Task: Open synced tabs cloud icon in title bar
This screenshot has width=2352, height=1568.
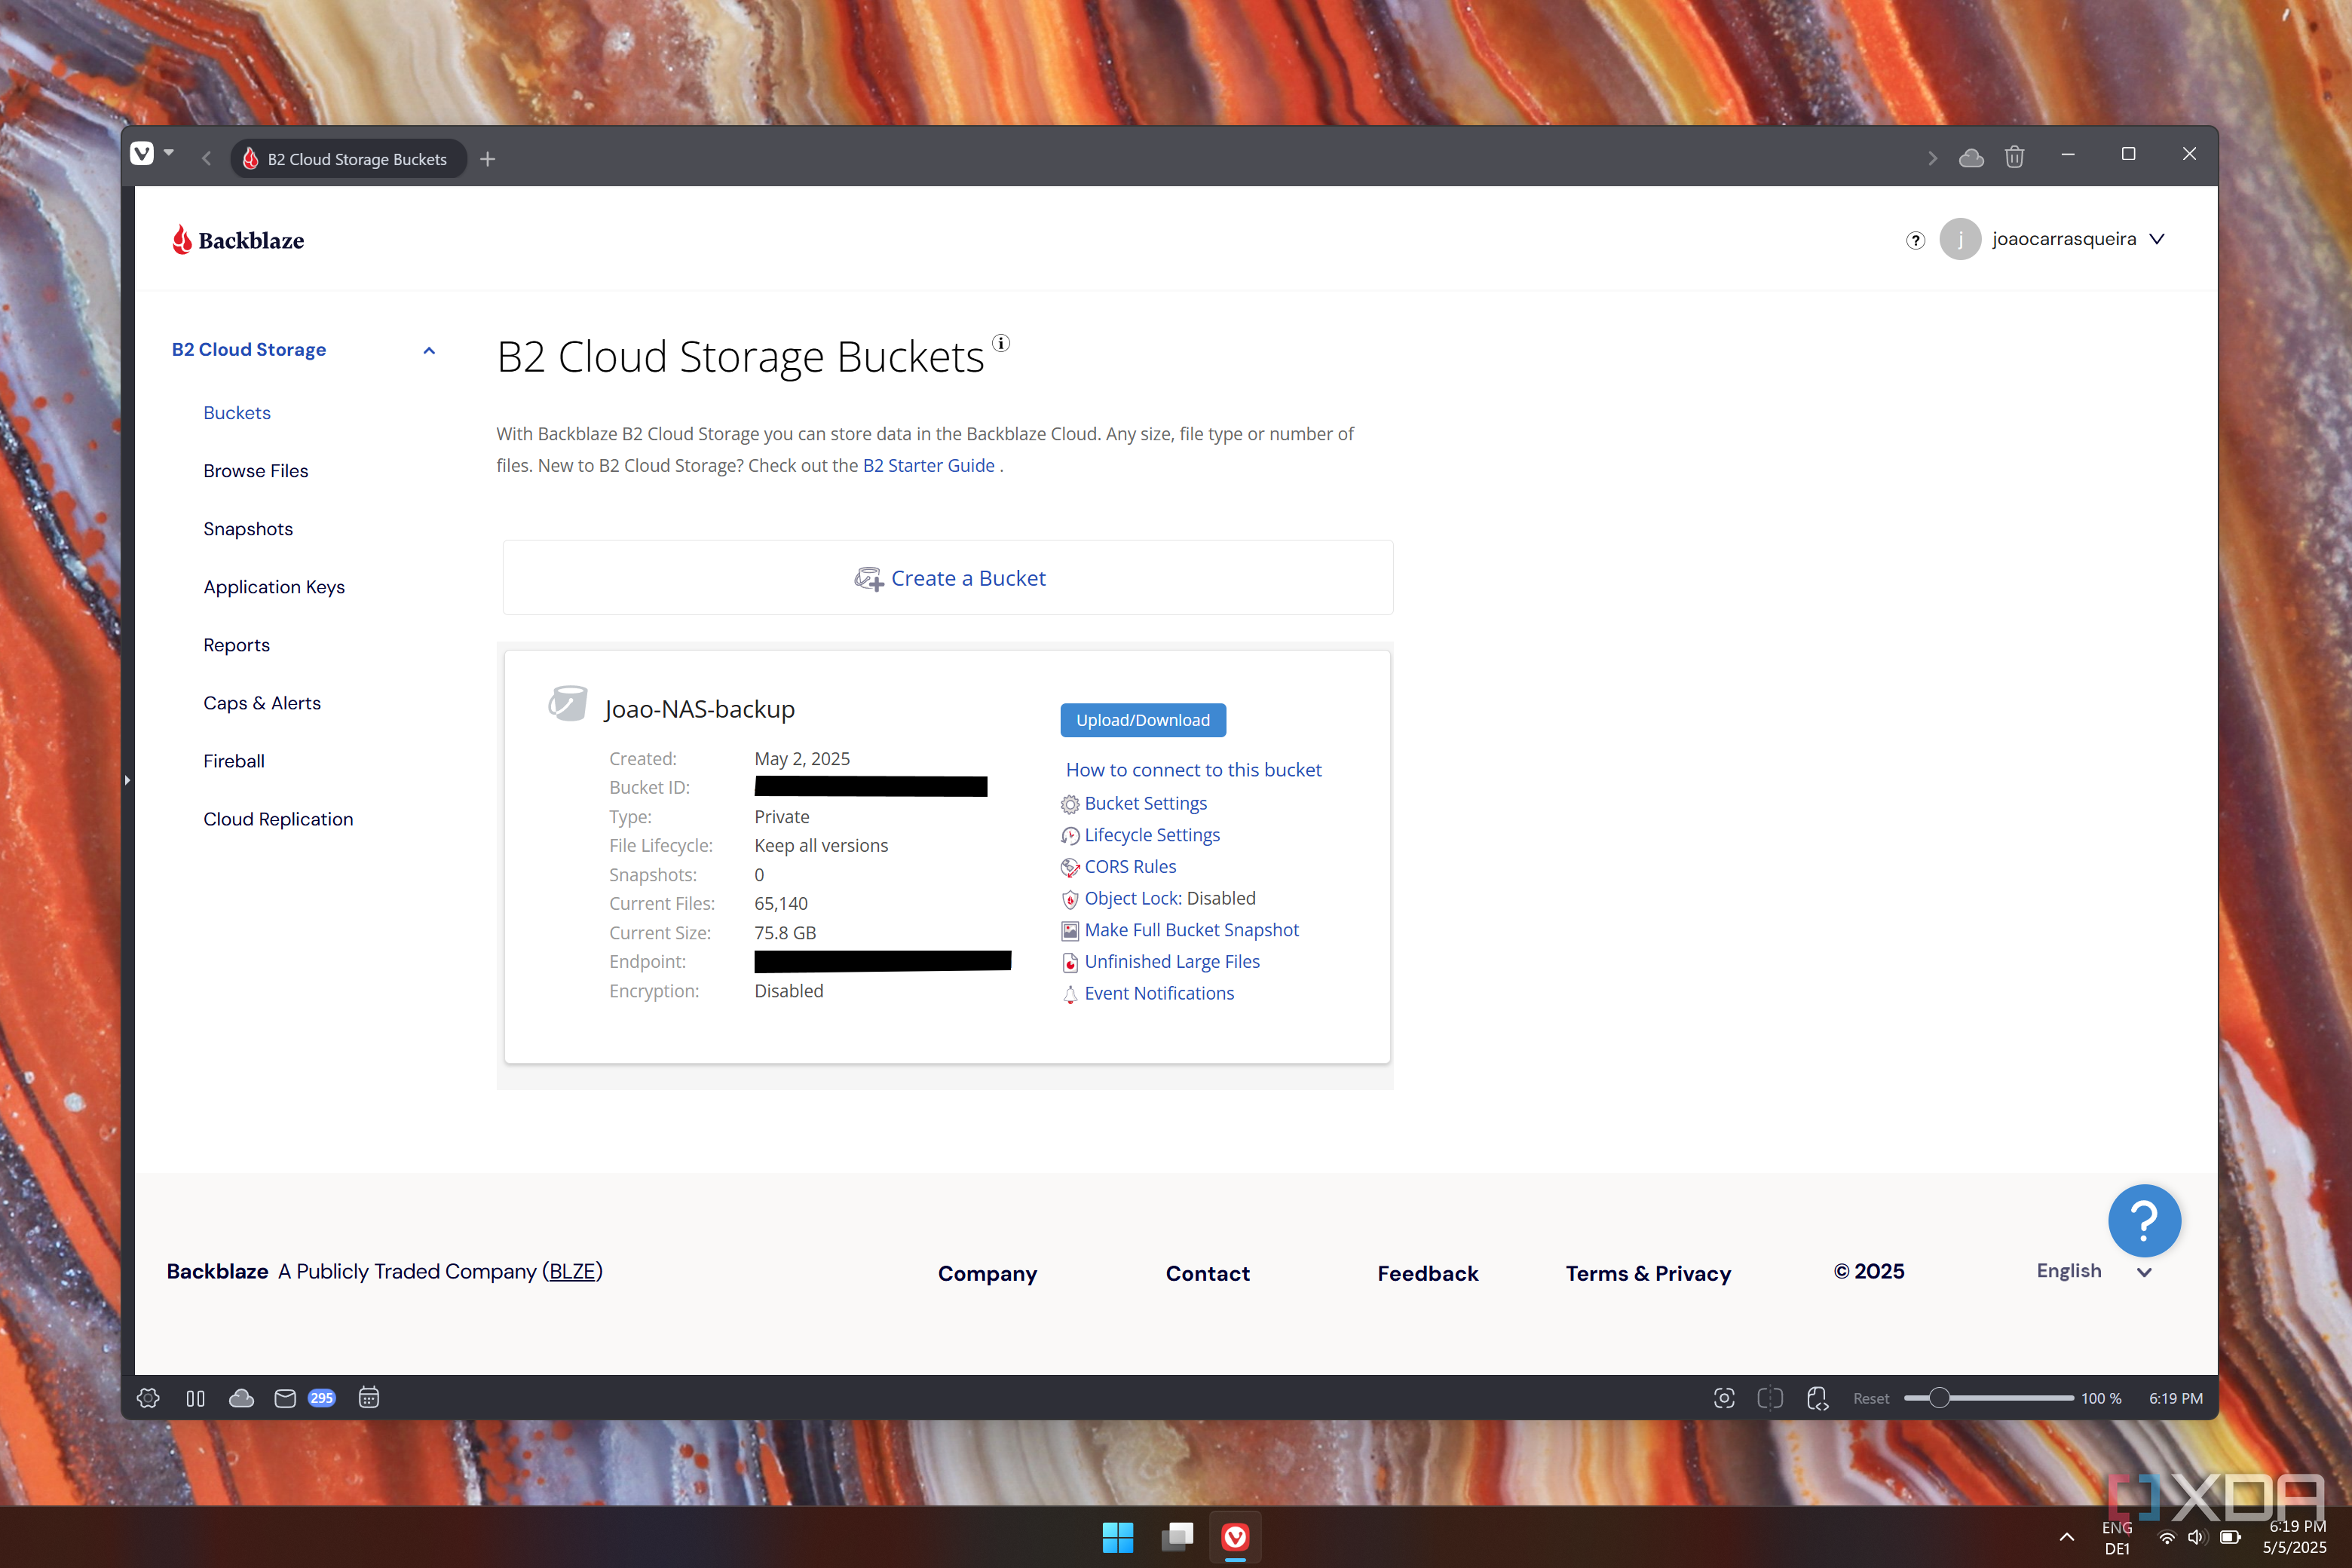Action: (1971, 158)
